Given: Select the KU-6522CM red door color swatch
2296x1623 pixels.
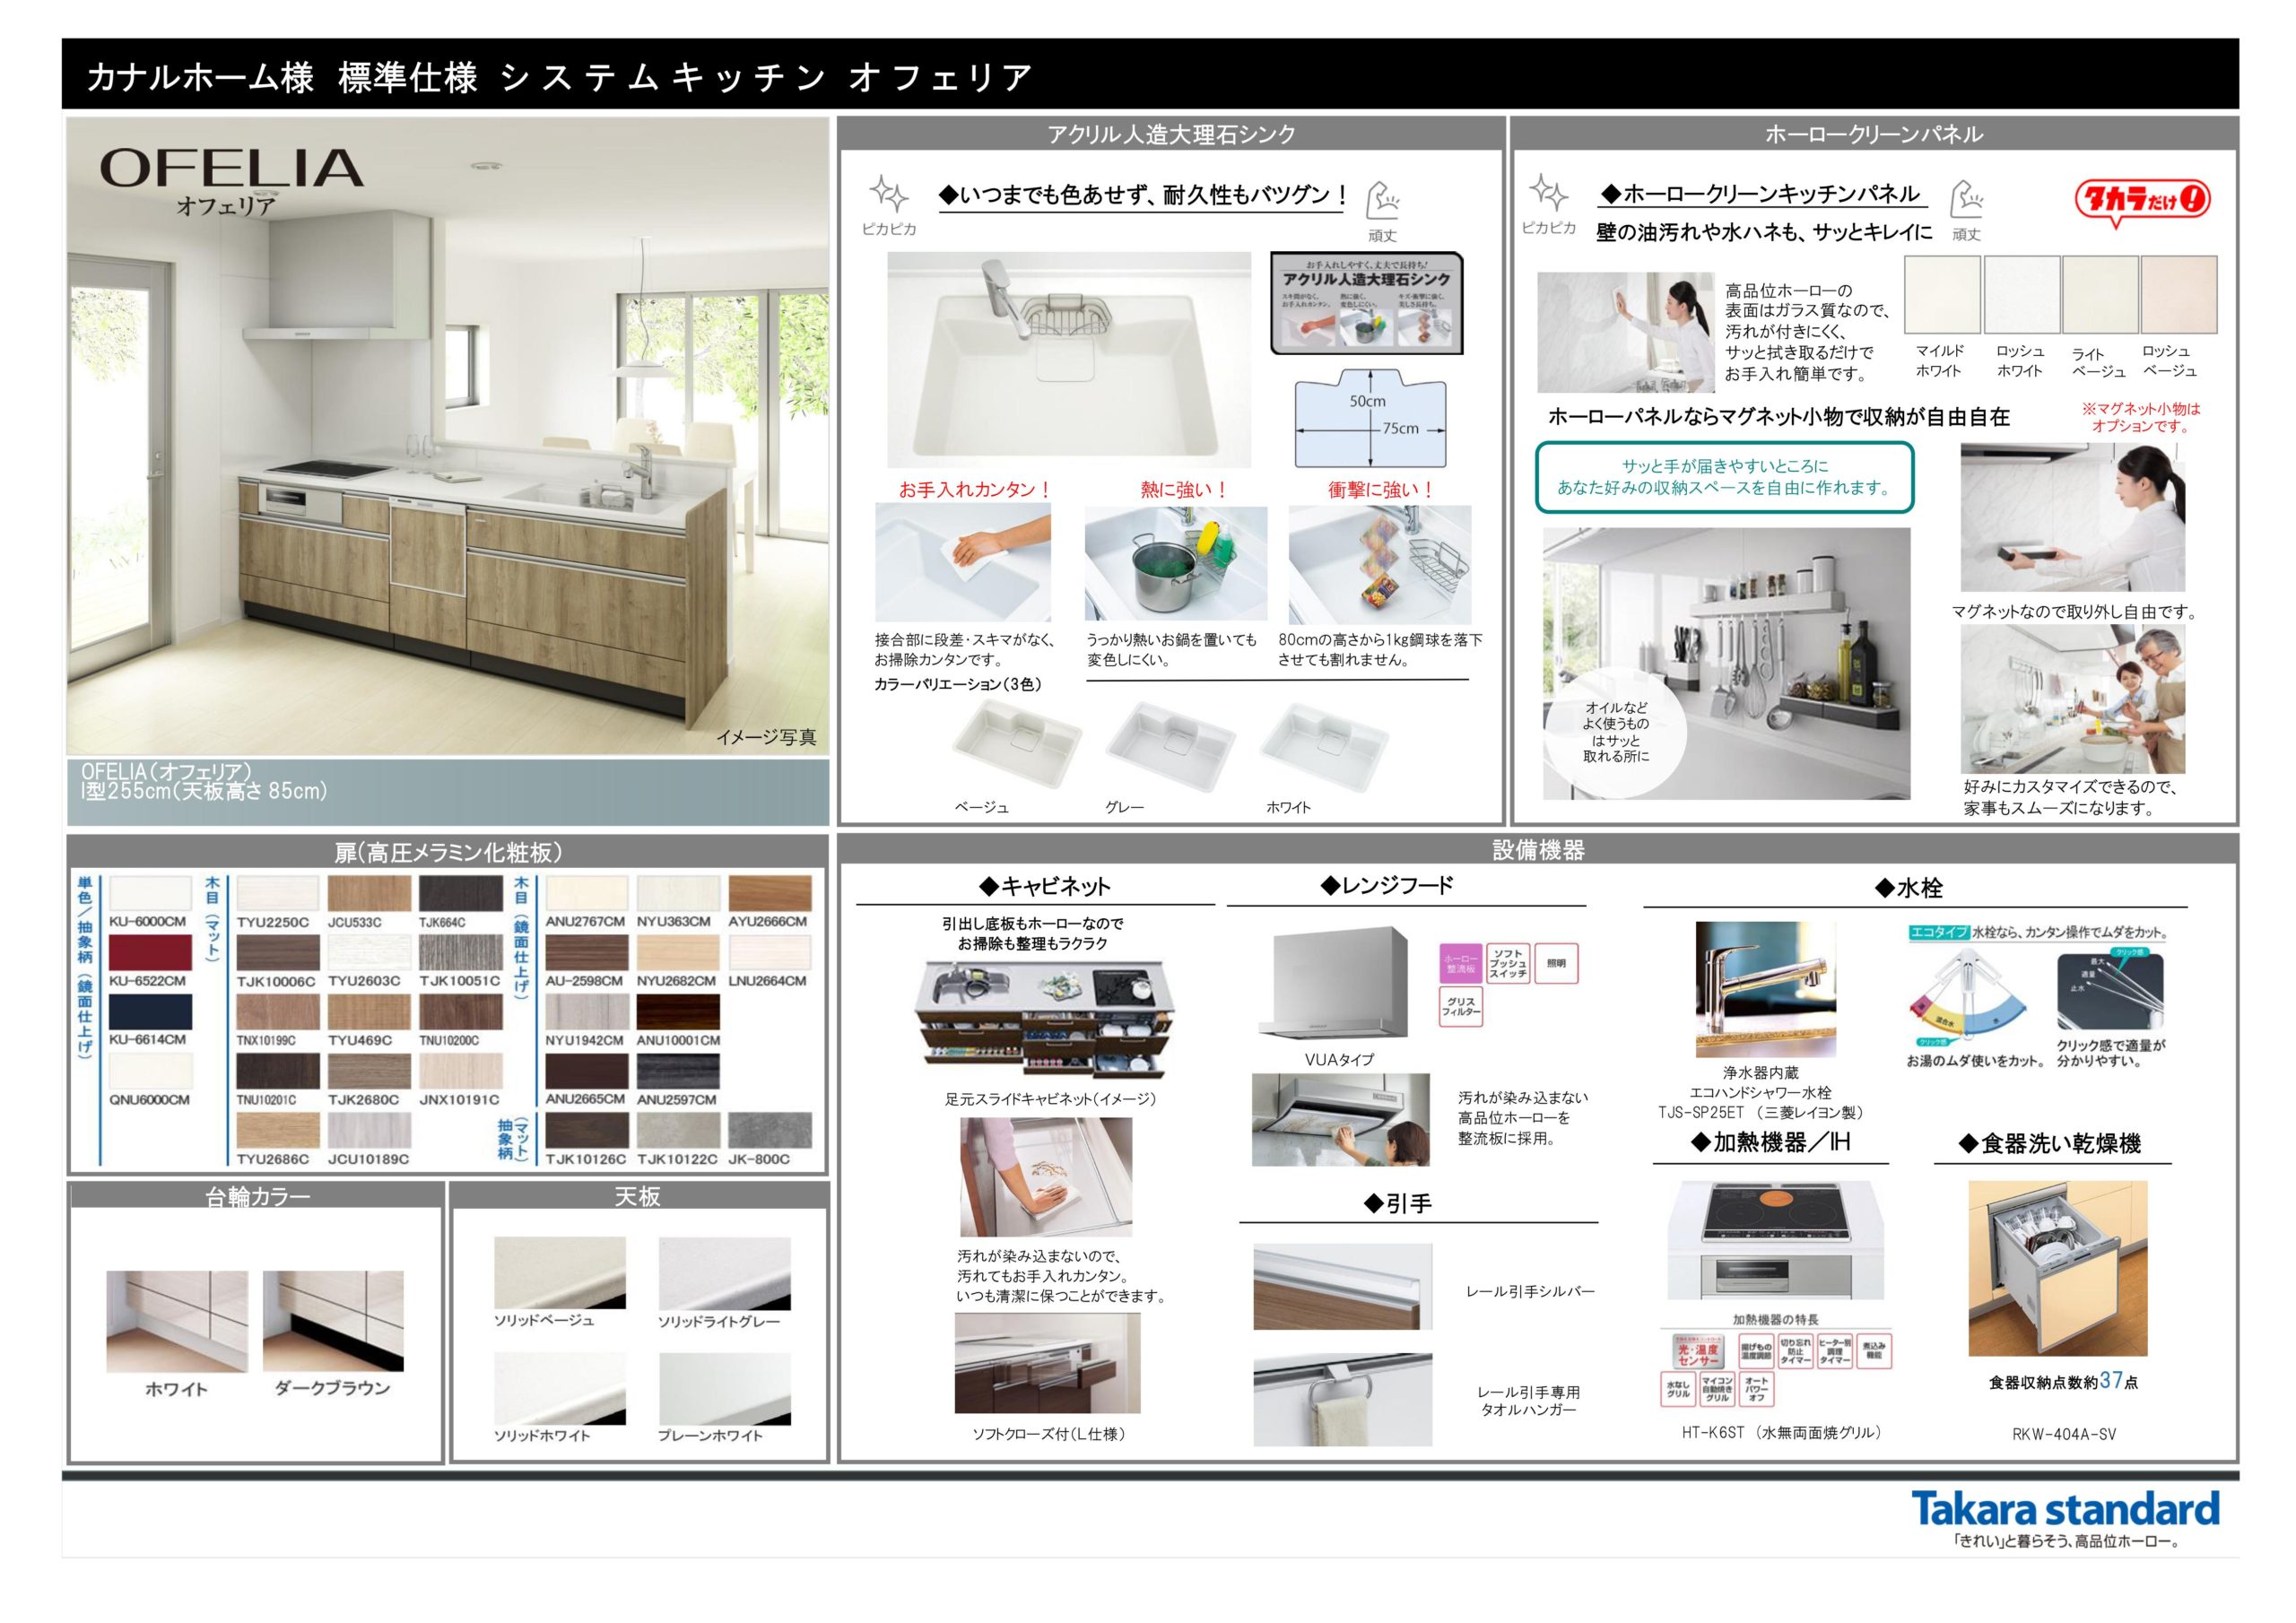Looking at the screenshot, I should (x=150, y=953).
